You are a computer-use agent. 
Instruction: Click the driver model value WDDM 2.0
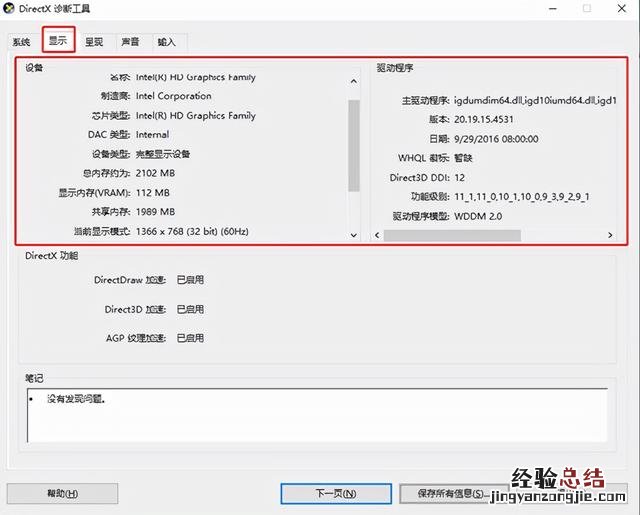[478, 216]
